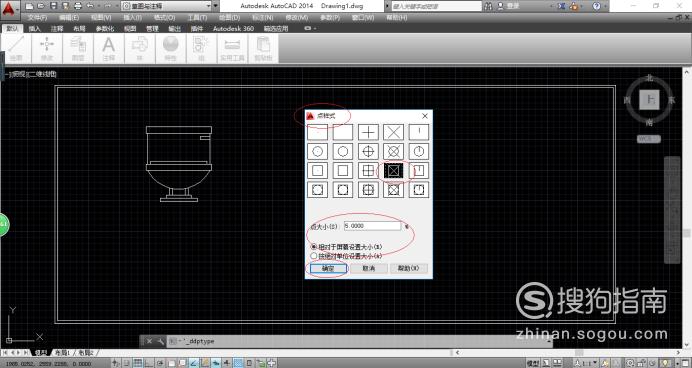Select the circle-in-square with X point style
The image size is (692, 368).
click(393, 190)
